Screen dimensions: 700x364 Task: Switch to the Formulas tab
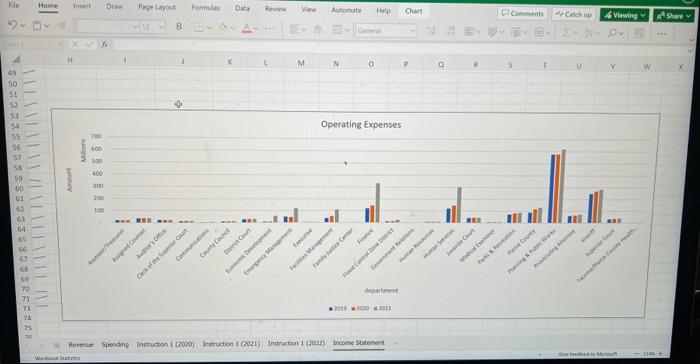click(x=205, y=8)
